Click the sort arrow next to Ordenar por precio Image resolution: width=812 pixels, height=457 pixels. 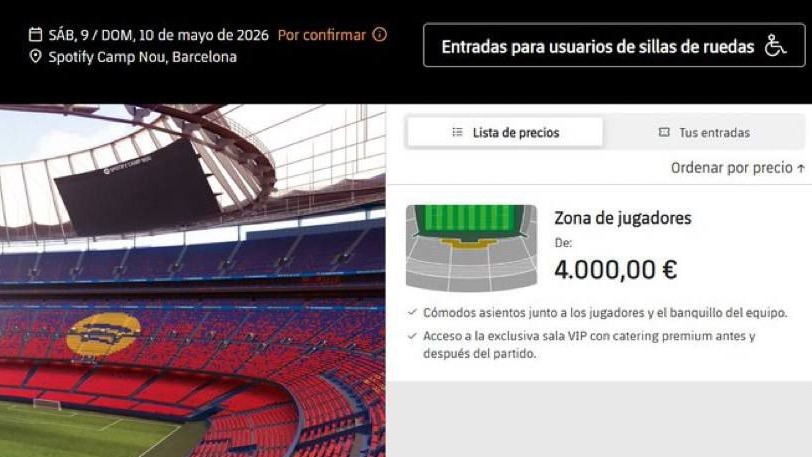801,168
